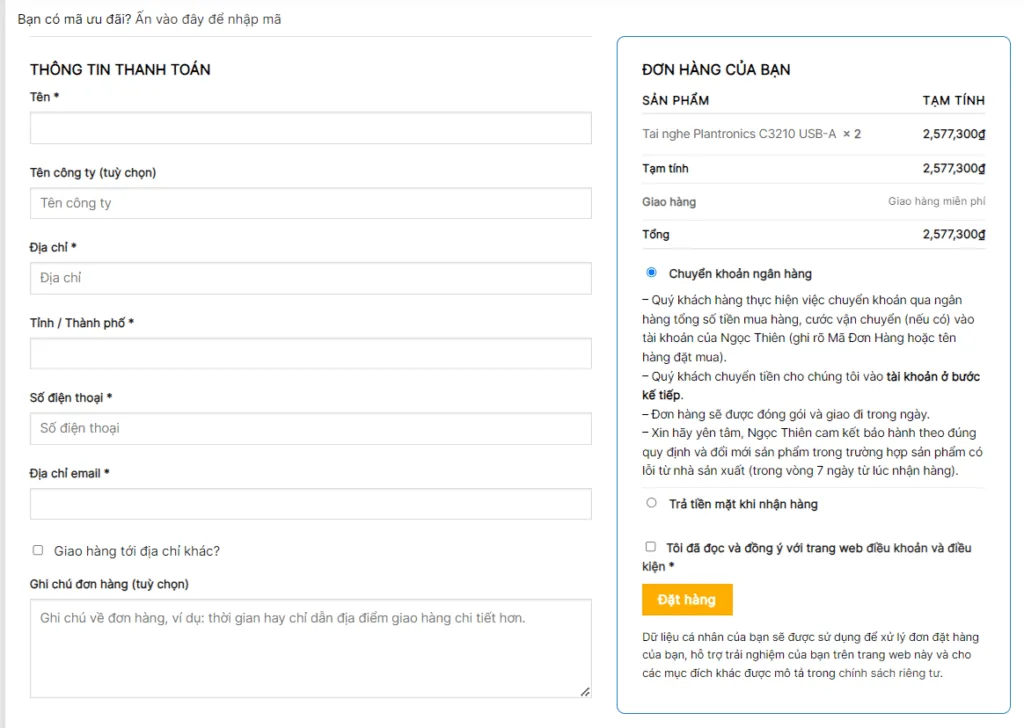Focus the 'Tên' name input field
Viewport: 1024px width, 728px height.
tap(310, 128)
